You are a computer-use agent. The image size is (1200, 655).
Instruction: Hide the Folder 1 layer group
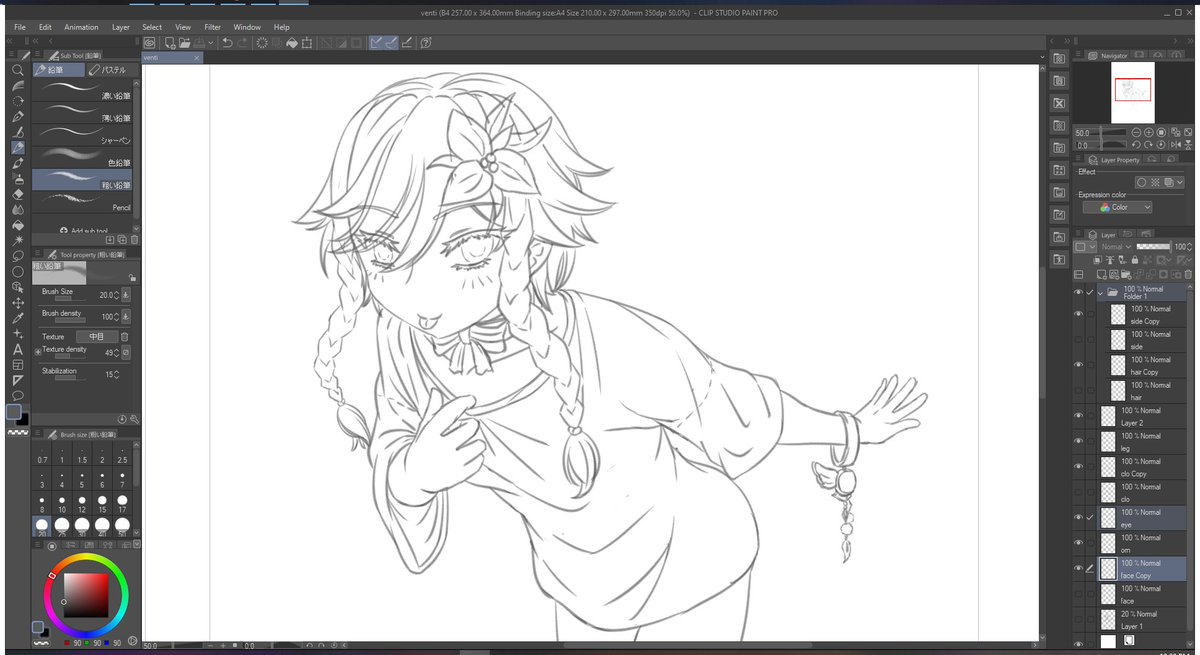(1078, 293)
